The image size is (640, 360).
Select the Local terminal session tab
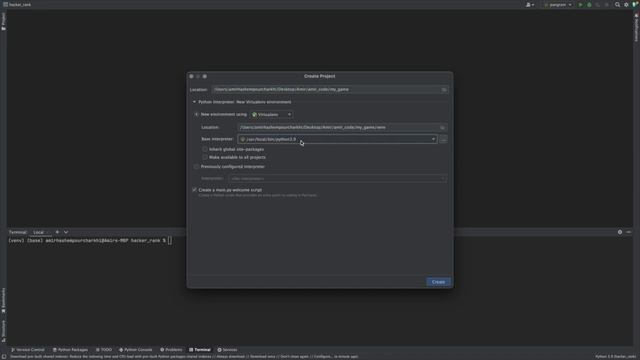[40, 232]
